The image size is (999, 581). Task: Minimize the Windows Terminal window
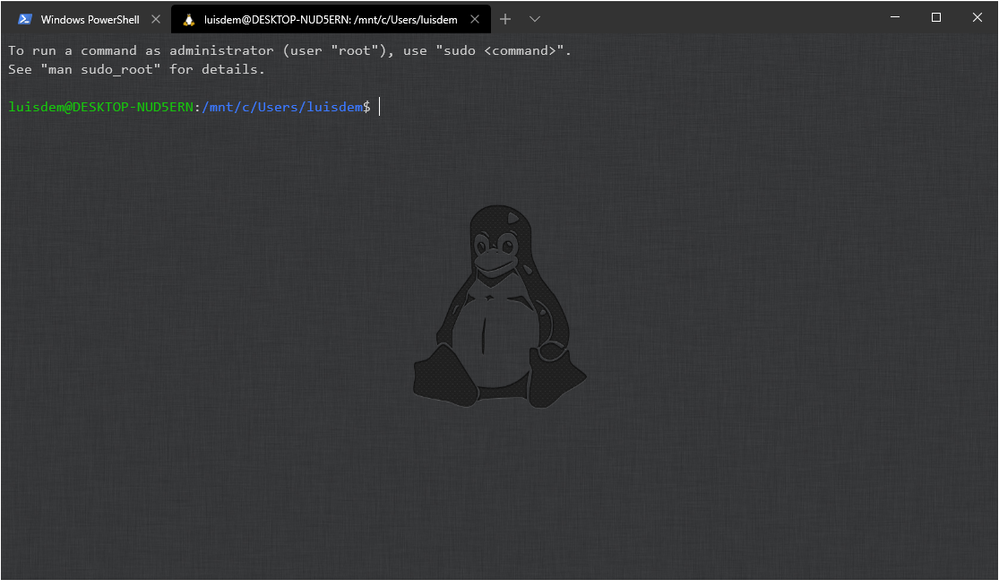pyautogui.click(x=895, y=17)
